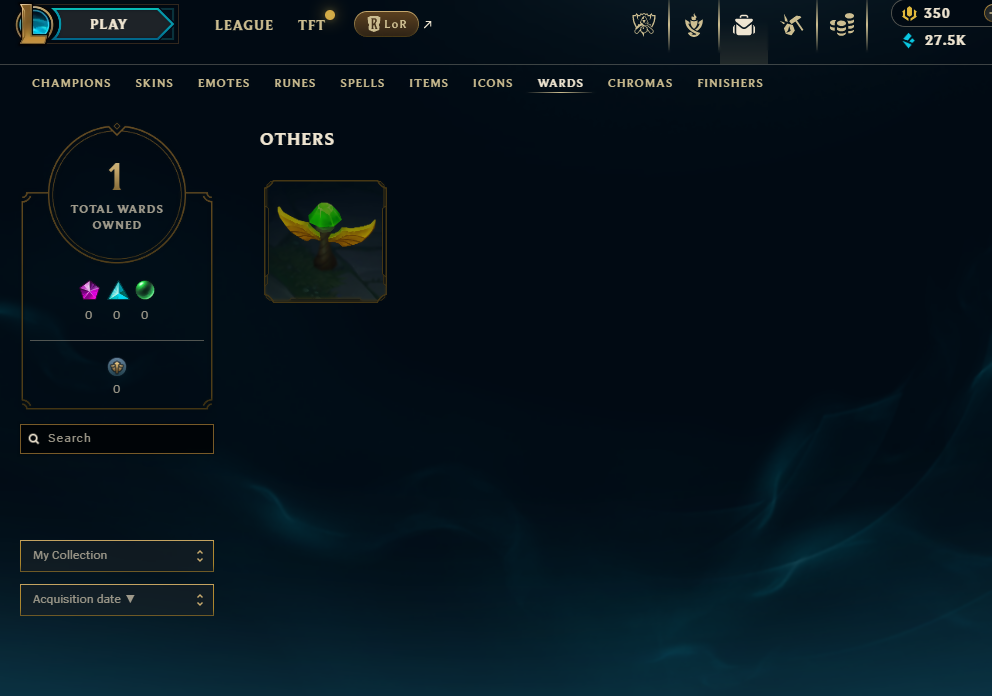Select the green winged ward thumbnail
This screenshot has width=992, height=696.
click(x=325, y=241)
